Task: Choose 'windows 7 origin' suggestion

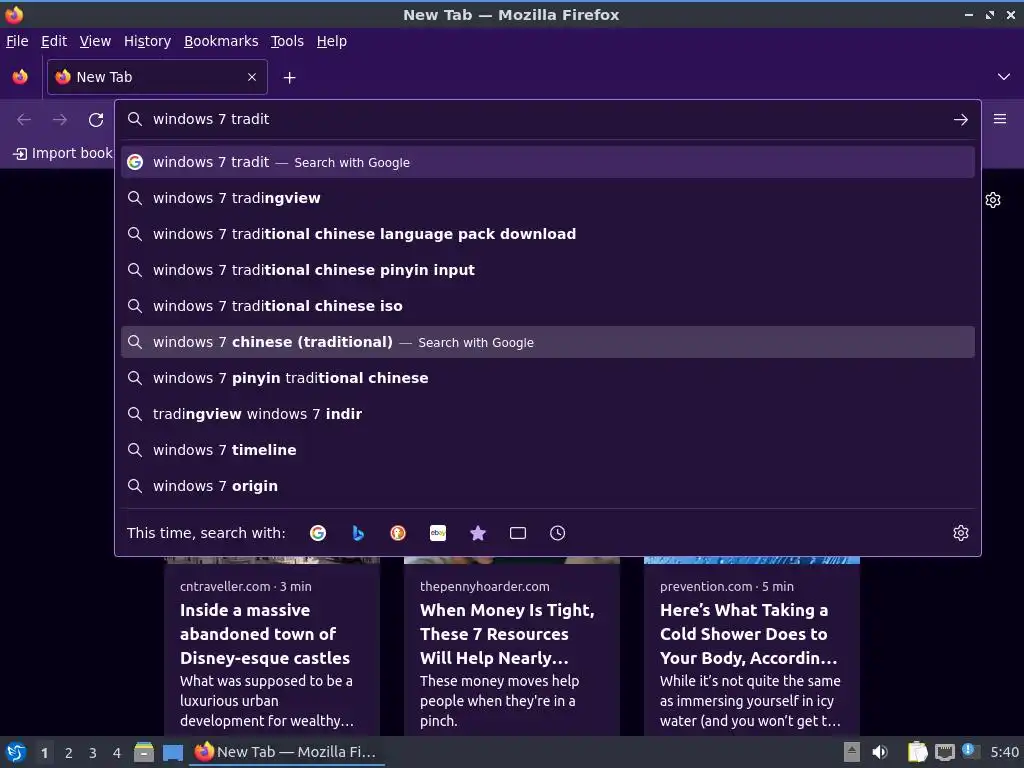Action: [x=548, y=485]
